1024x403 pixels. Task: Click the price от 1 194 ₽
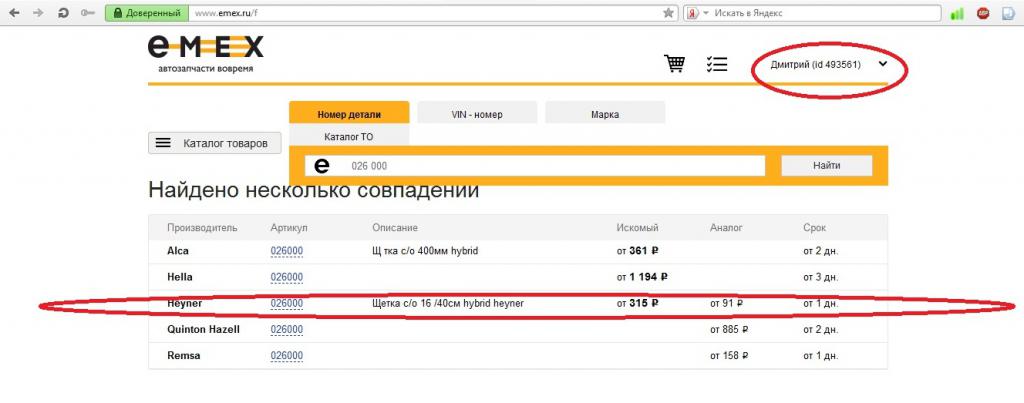(x=642, y=277)
